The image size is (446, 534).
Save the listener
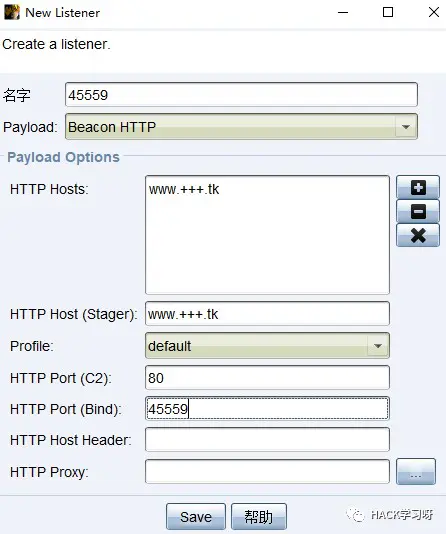(x=196, y=517)
